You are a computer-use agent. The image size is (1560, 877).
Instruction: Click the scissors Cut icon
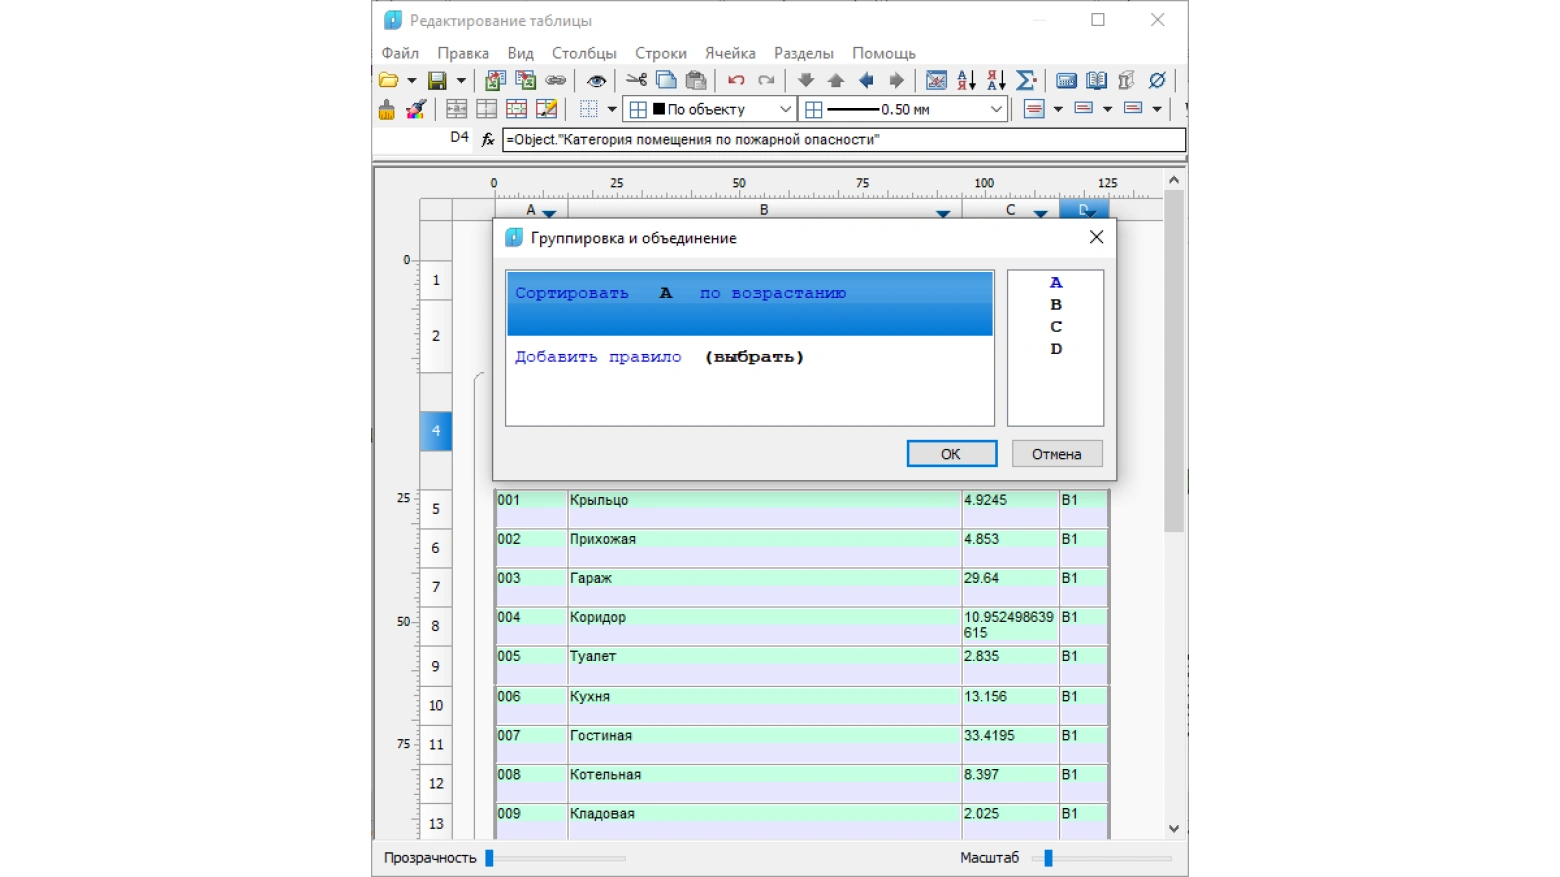point(636,81)
